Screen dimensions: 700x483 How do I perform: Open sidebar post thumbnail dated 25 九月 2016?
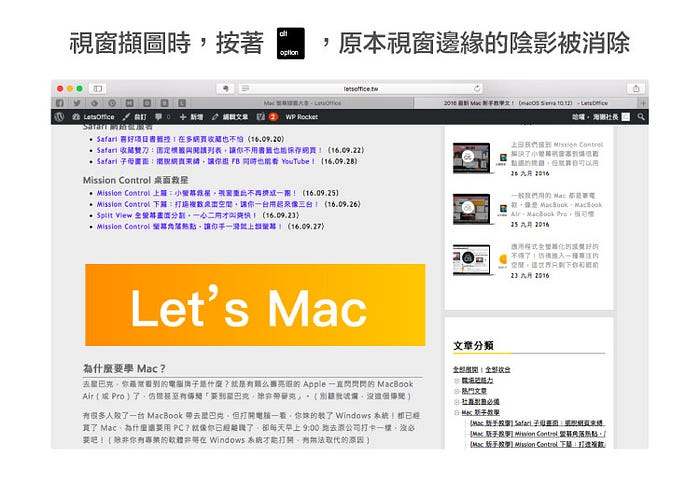pyautogui.click(x=471, y=209)
